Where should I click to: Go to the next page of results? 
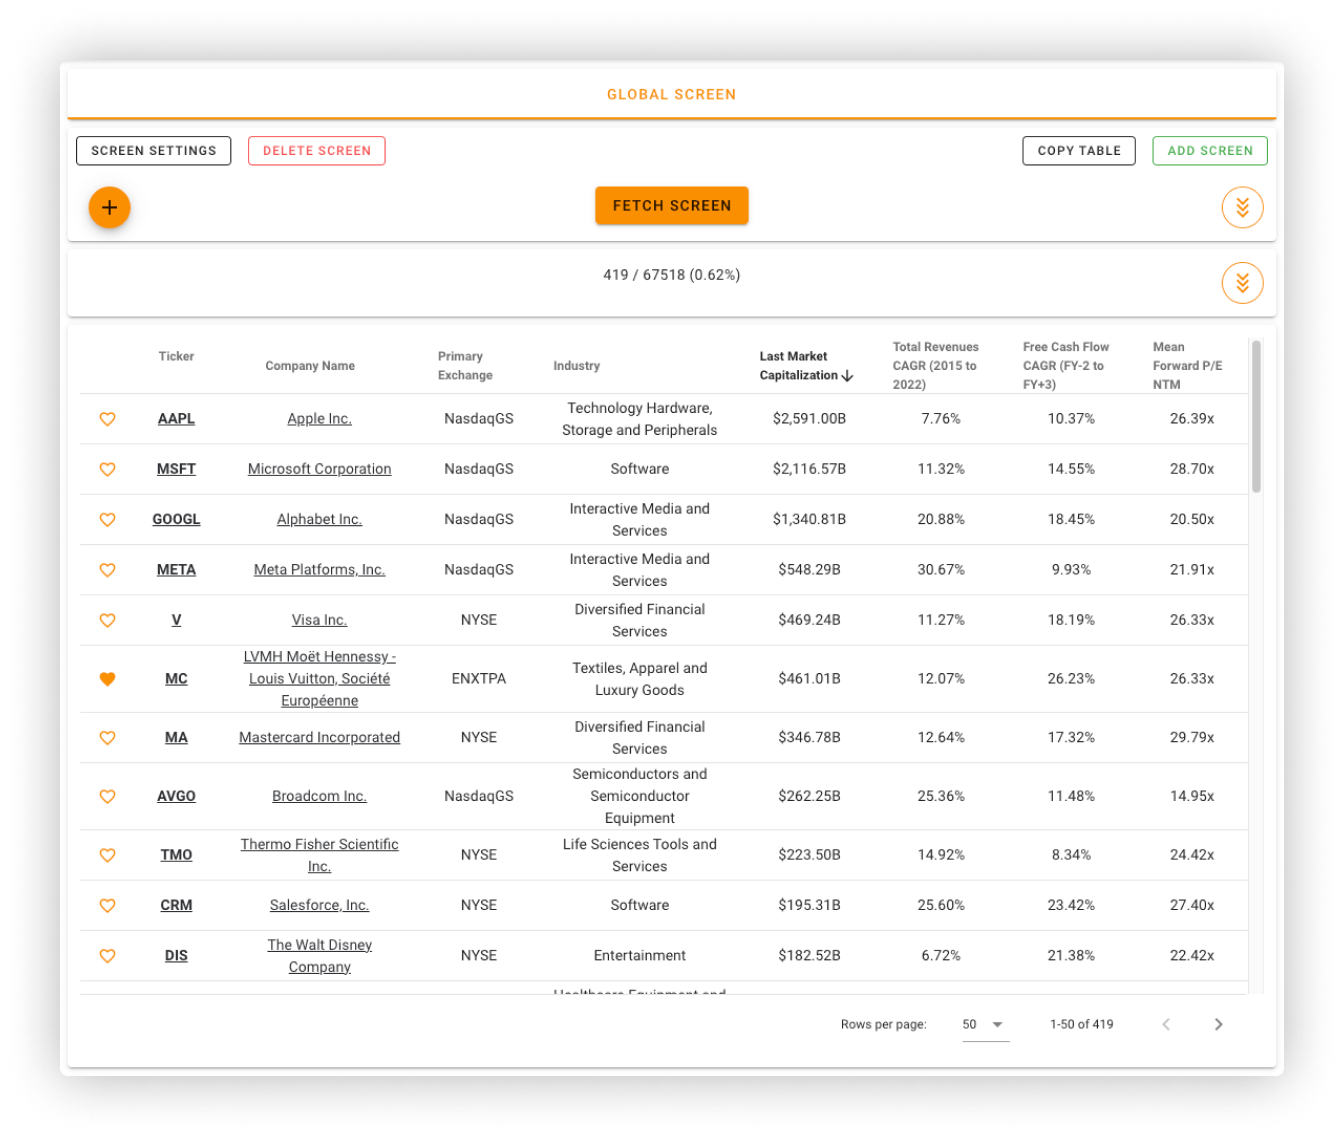click(x=1218, y=1024)
